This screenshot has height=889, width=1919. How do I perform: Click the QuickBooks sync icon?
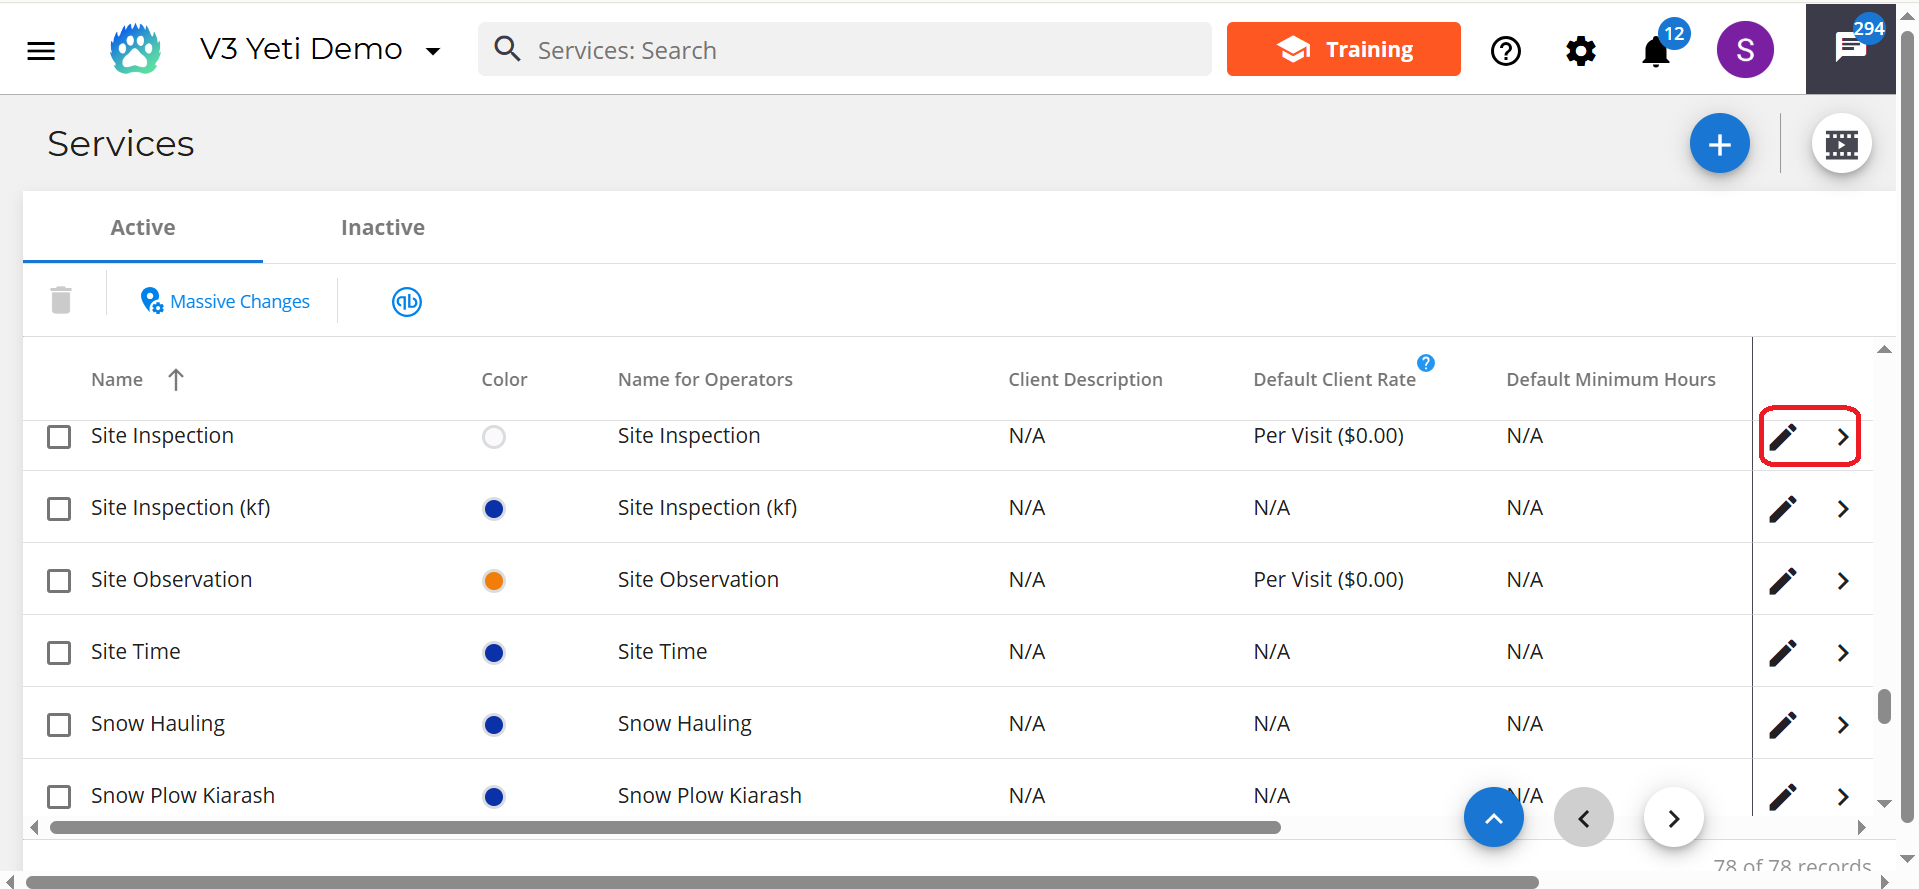coord(406,302)
